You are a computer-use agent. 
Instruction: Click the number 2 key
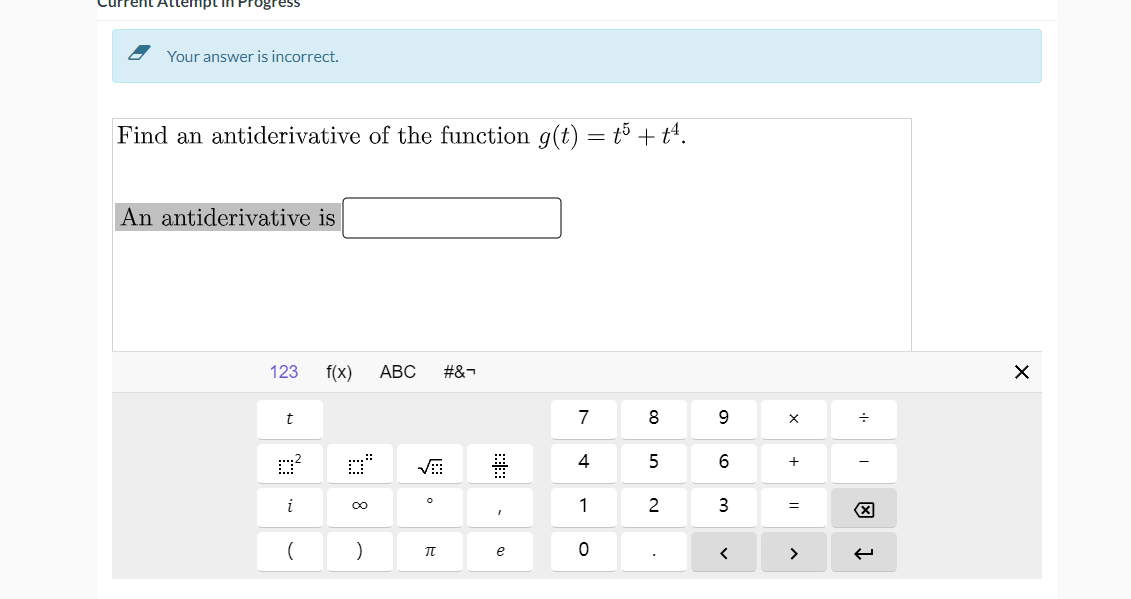click(653, 507)
